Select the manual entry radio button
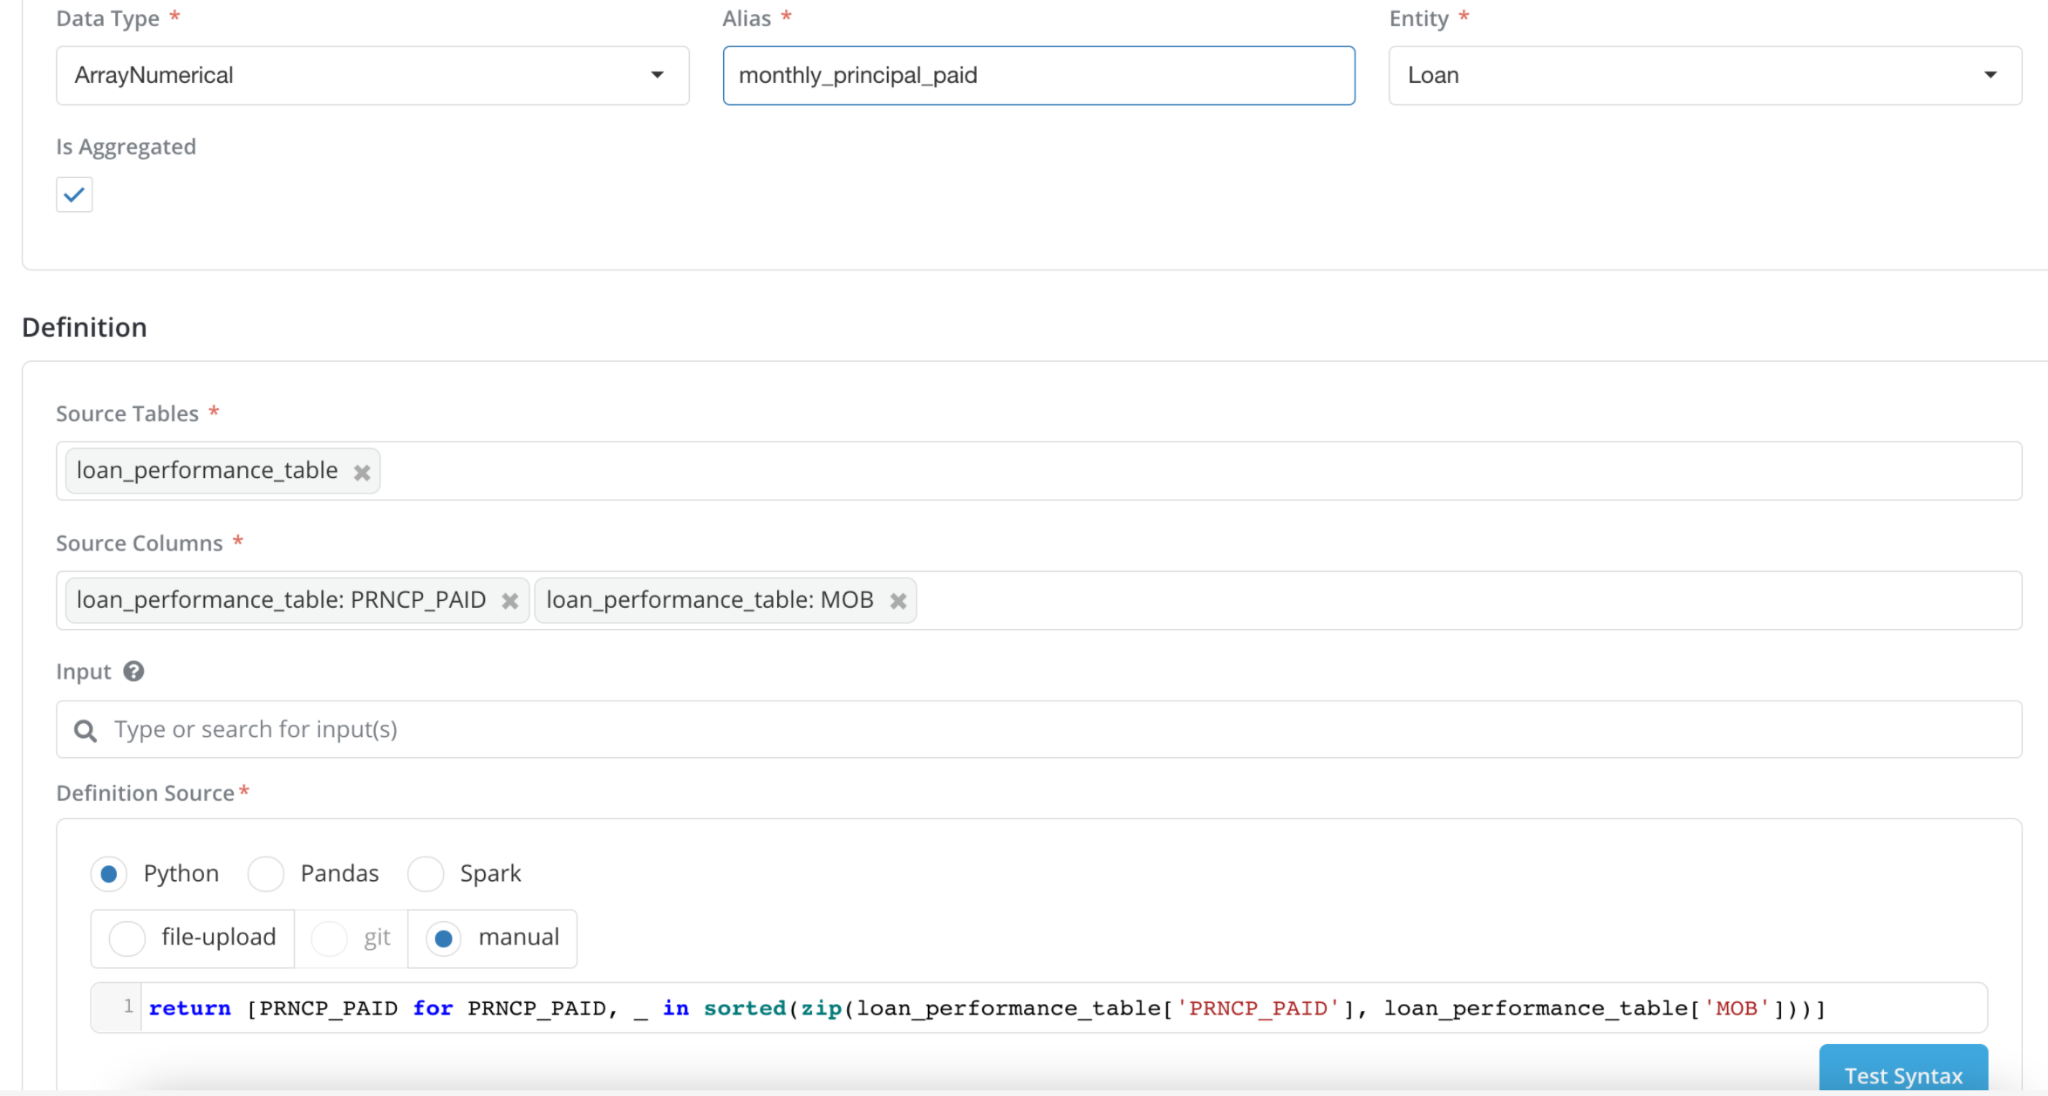This screenshot has width=2048, height=1096. 444,938
